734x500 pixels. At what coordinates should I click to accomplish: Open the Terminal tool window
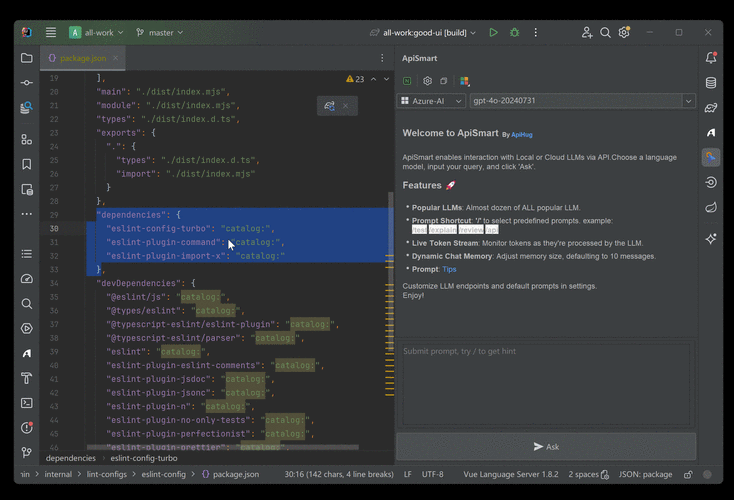point(27,403)
